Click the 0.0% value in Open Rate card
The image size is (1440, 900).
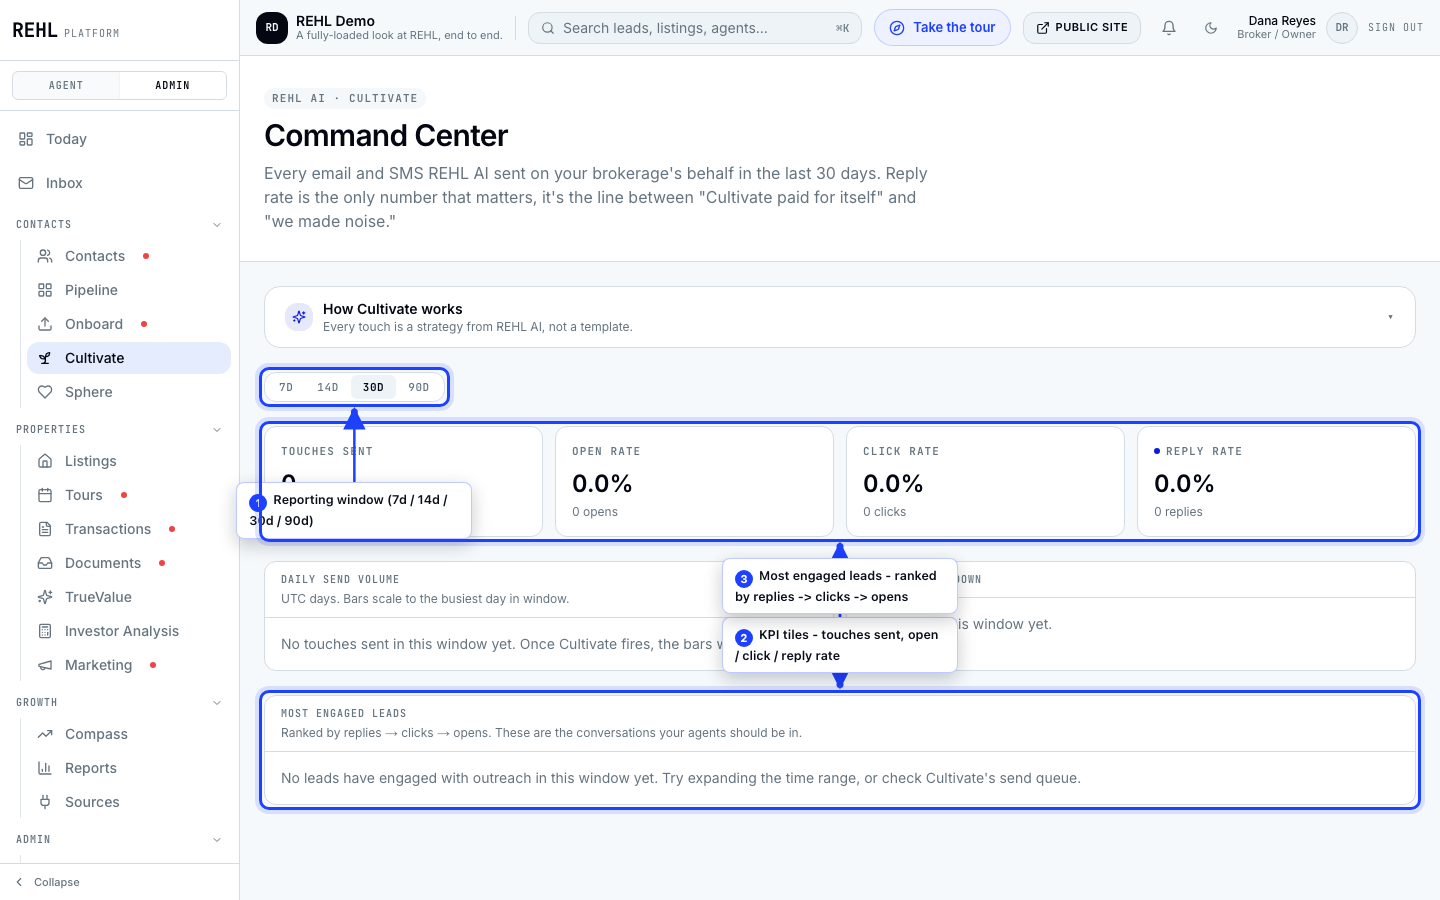click(602, 484)
